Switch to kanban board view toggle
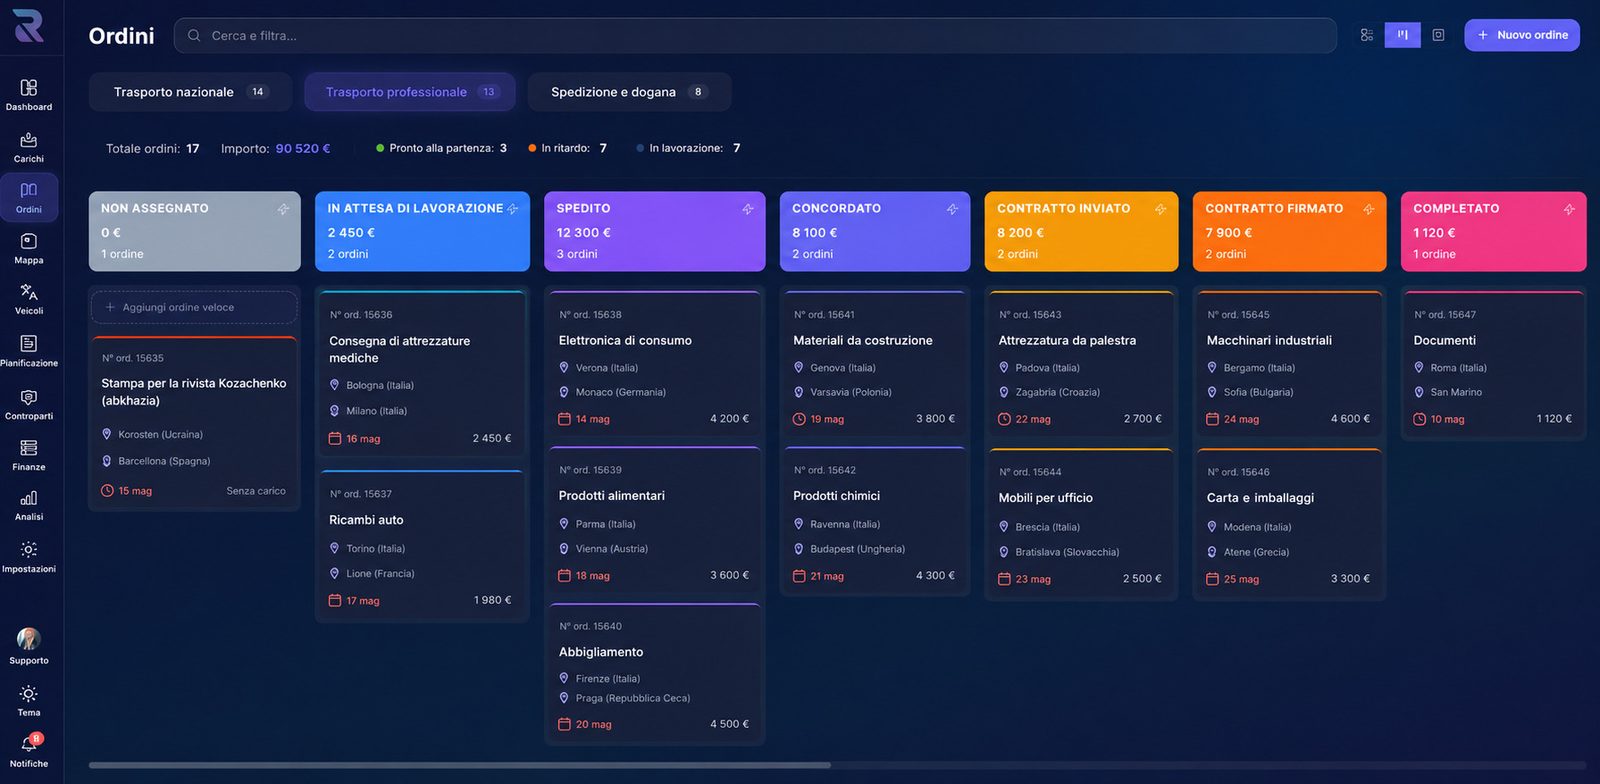 (1402, 35)
